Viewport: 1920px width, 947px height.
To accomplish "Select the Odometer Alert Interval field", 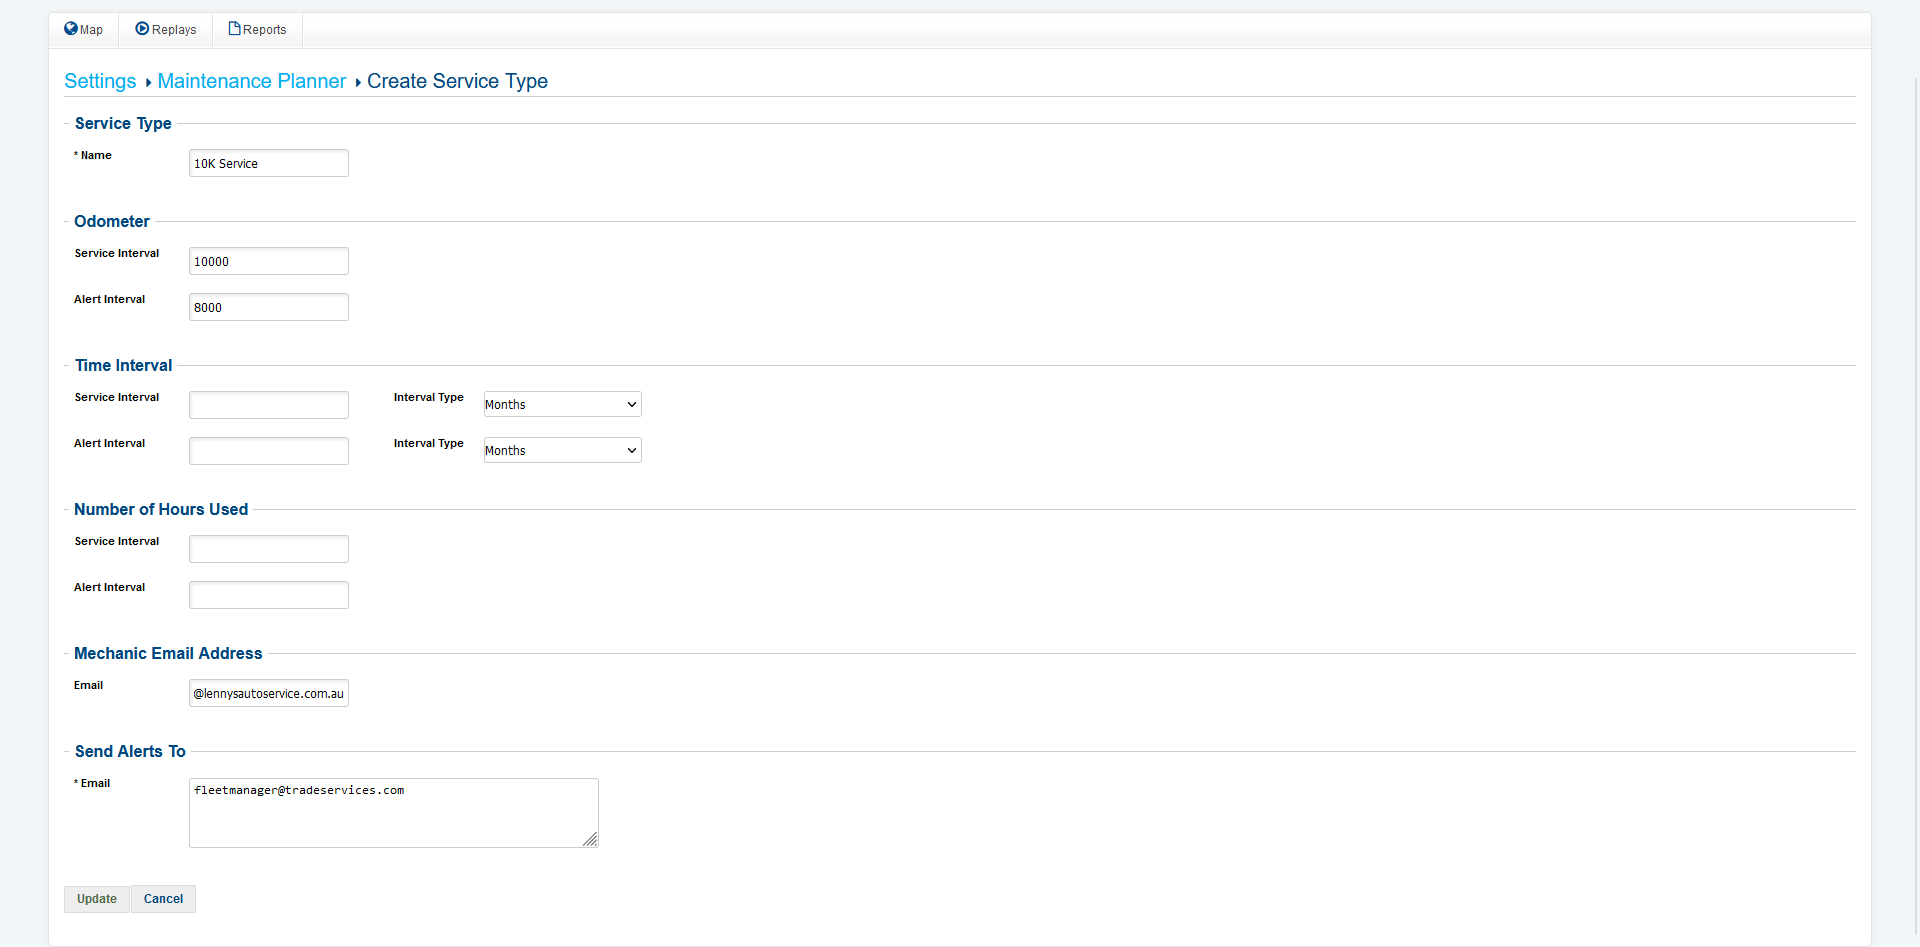I will [268, 307].
